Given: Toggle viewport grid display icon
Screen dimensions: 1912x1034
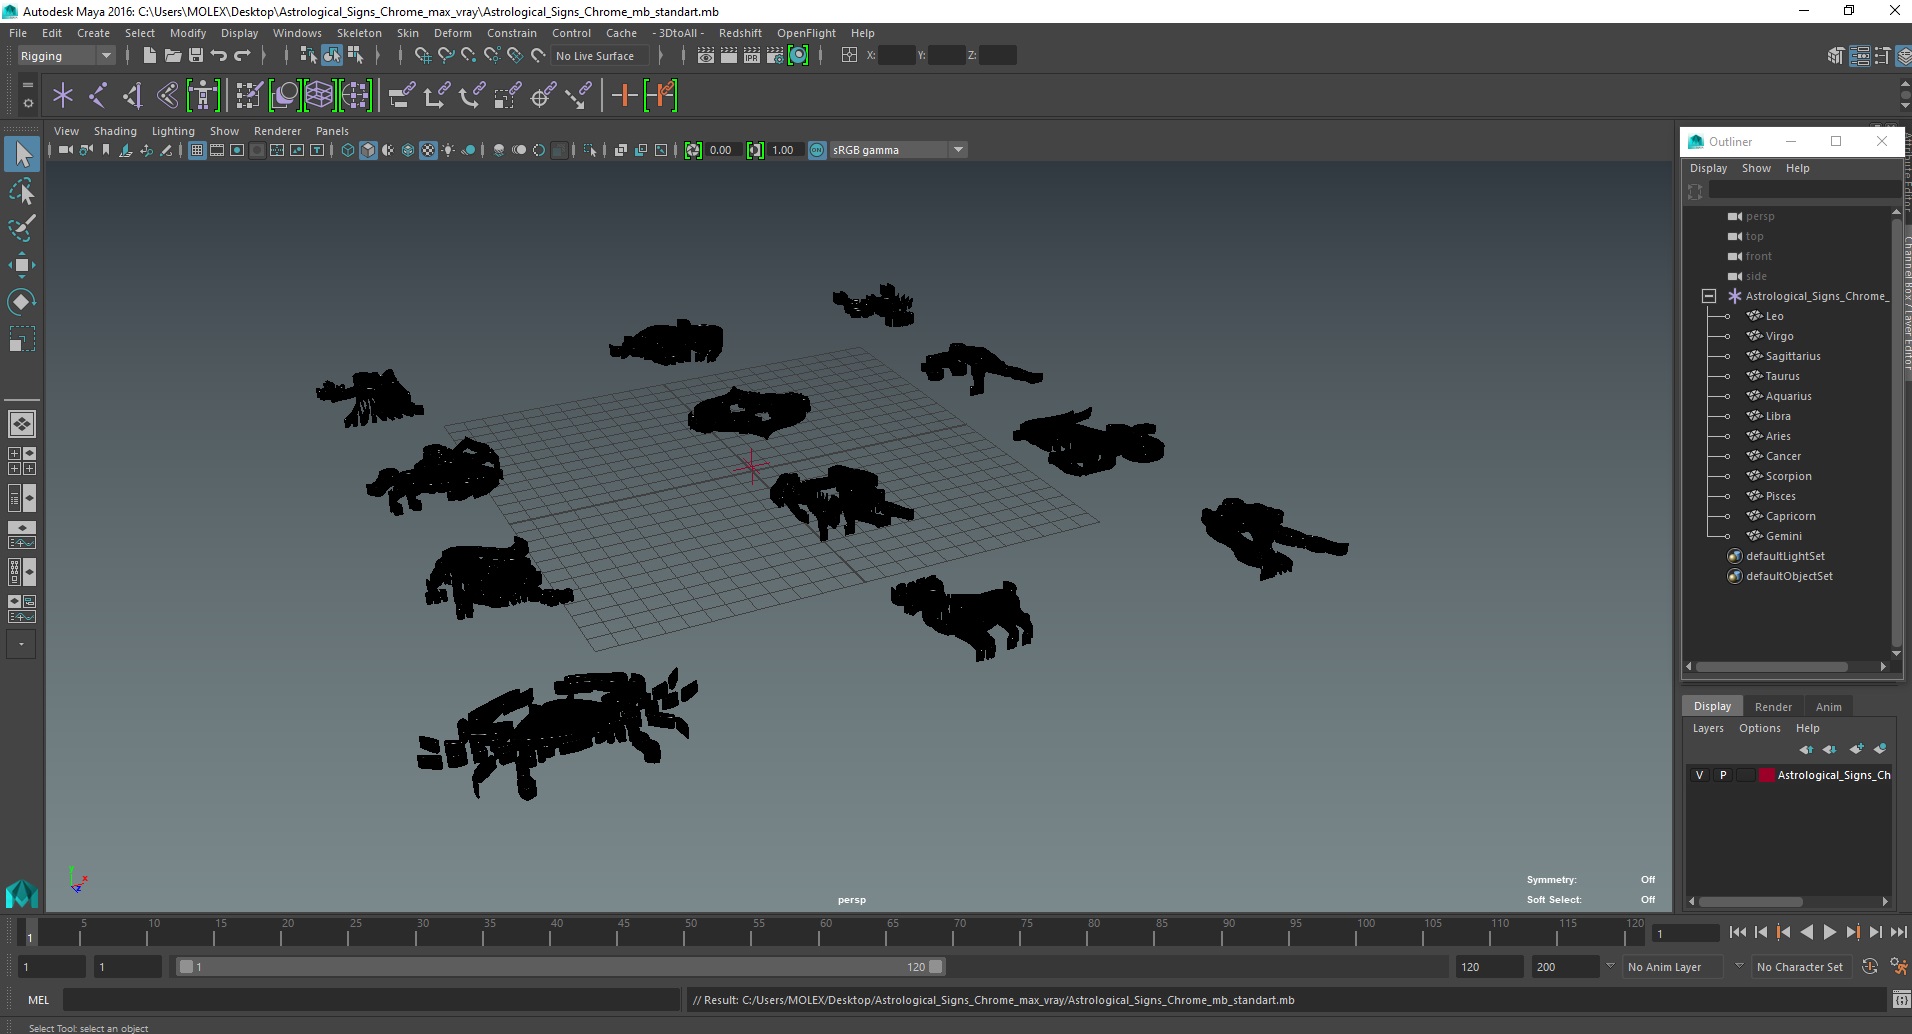Looking at the screenshot, I should [x=197, y=150].
